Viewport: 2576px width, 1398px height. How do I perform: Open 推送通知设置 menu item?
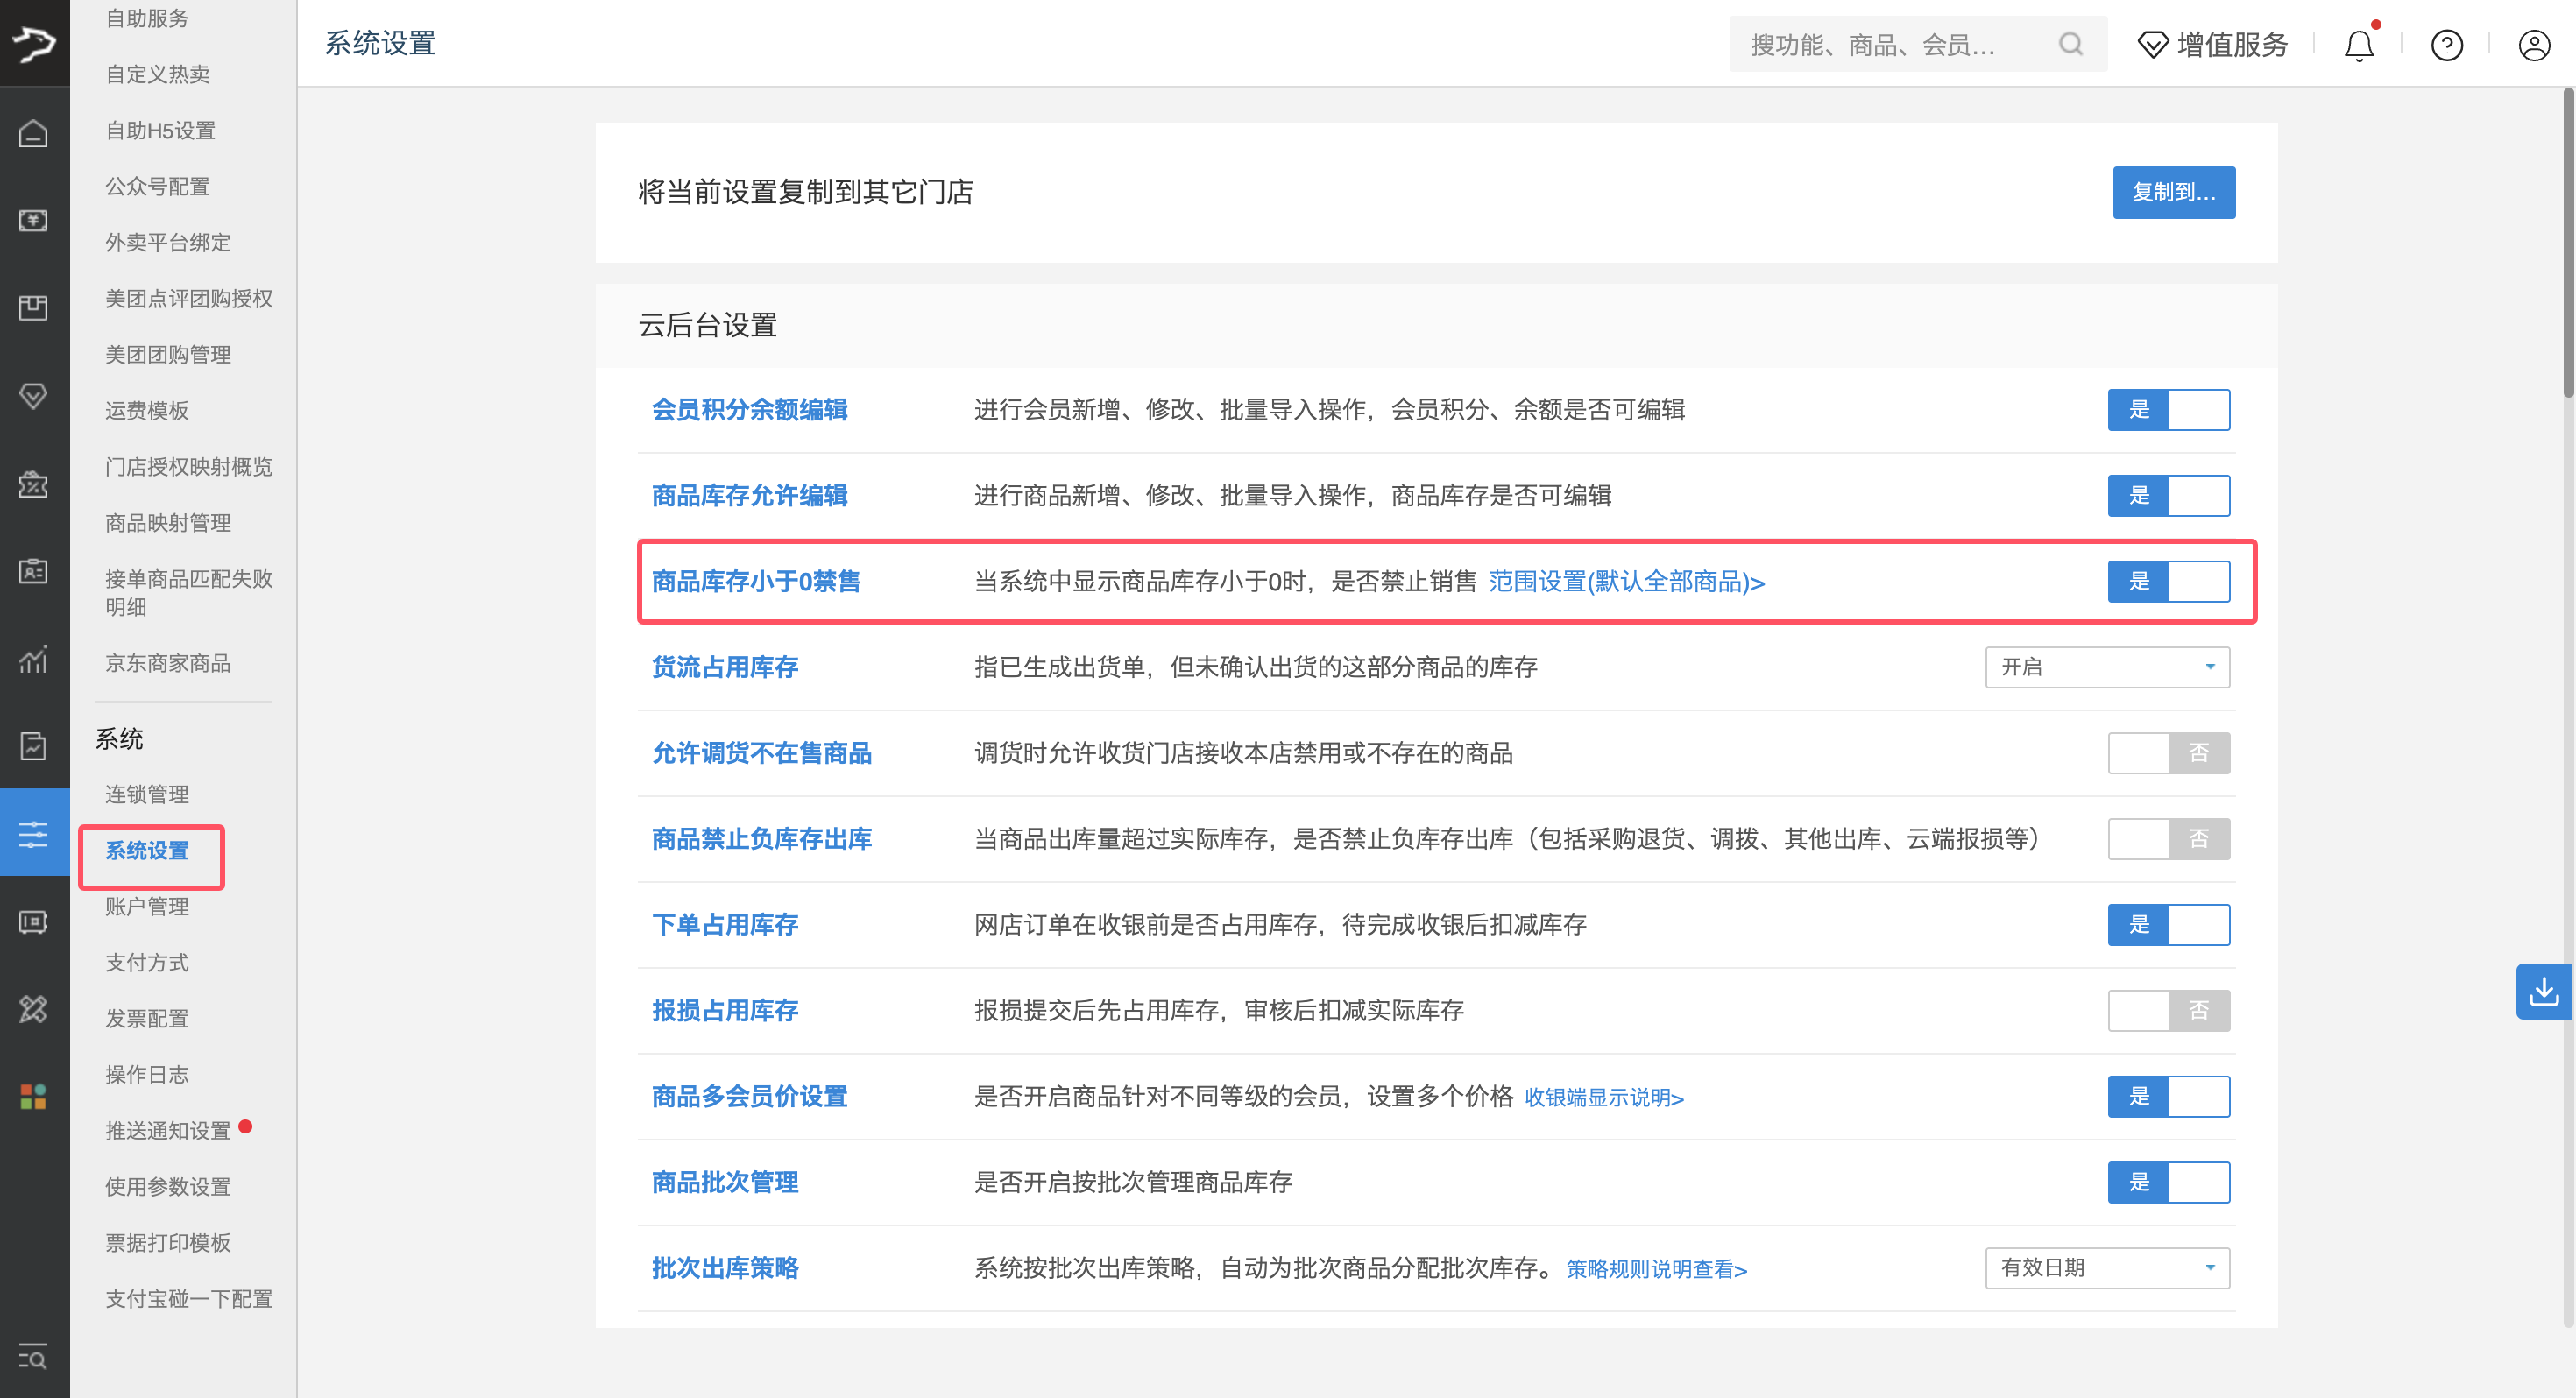(168, 1130)
